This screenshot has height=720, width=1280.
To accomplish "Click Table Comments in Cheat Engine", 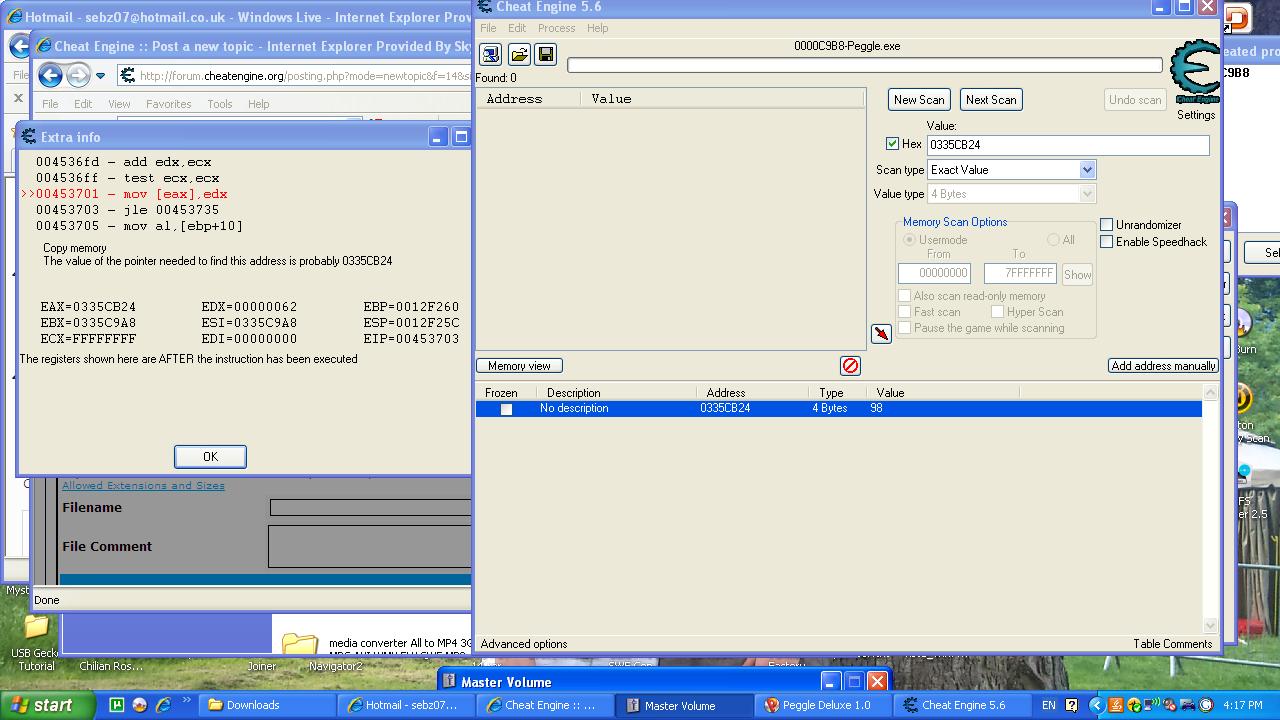I will 1172,644.
